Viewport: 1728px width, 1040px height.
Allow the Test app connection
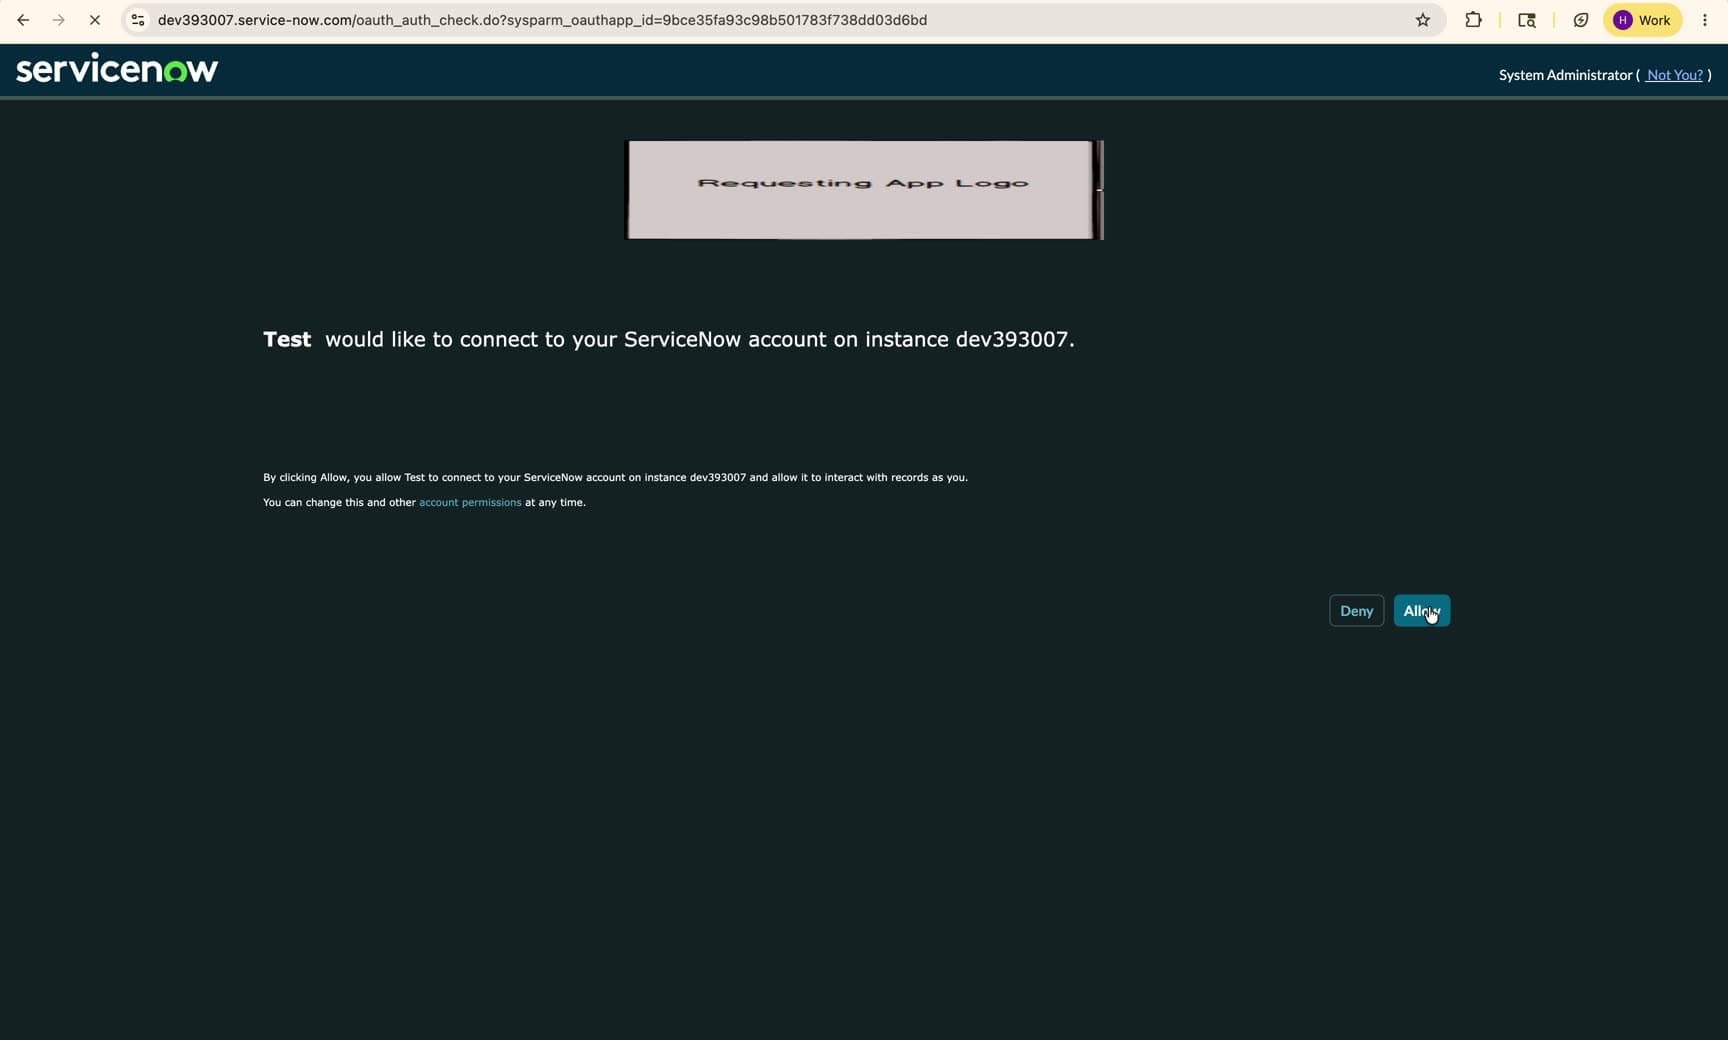point(1421,611)
